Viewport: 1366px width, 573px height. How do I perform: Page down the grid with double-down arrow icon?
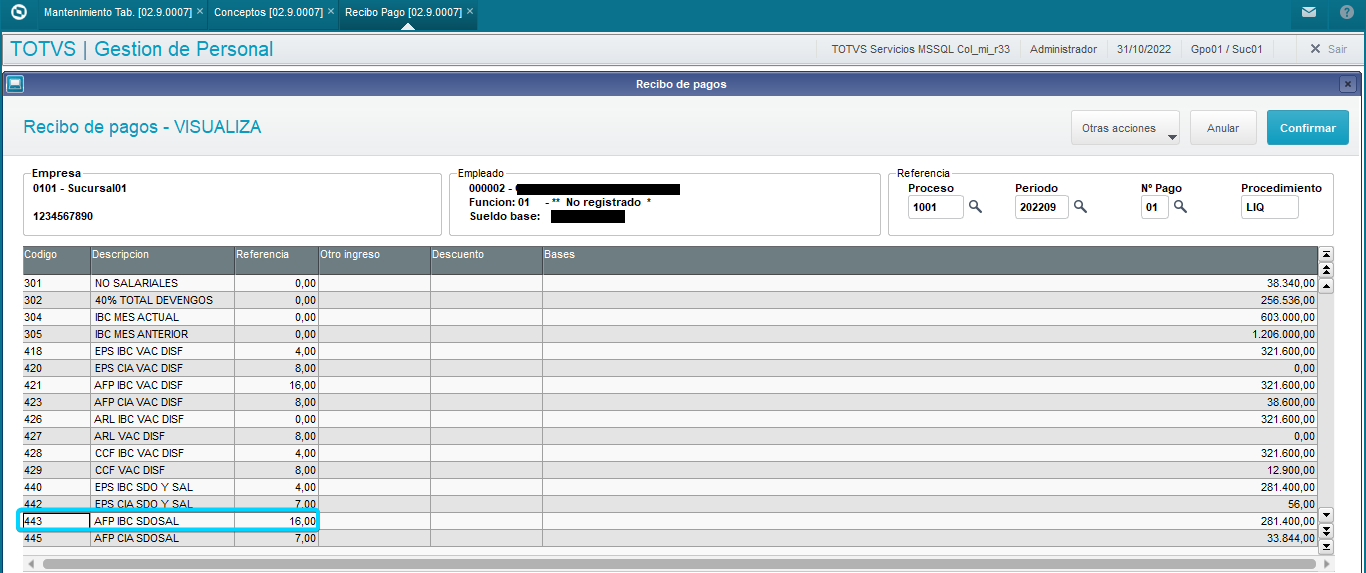[x=1327, y=530]
